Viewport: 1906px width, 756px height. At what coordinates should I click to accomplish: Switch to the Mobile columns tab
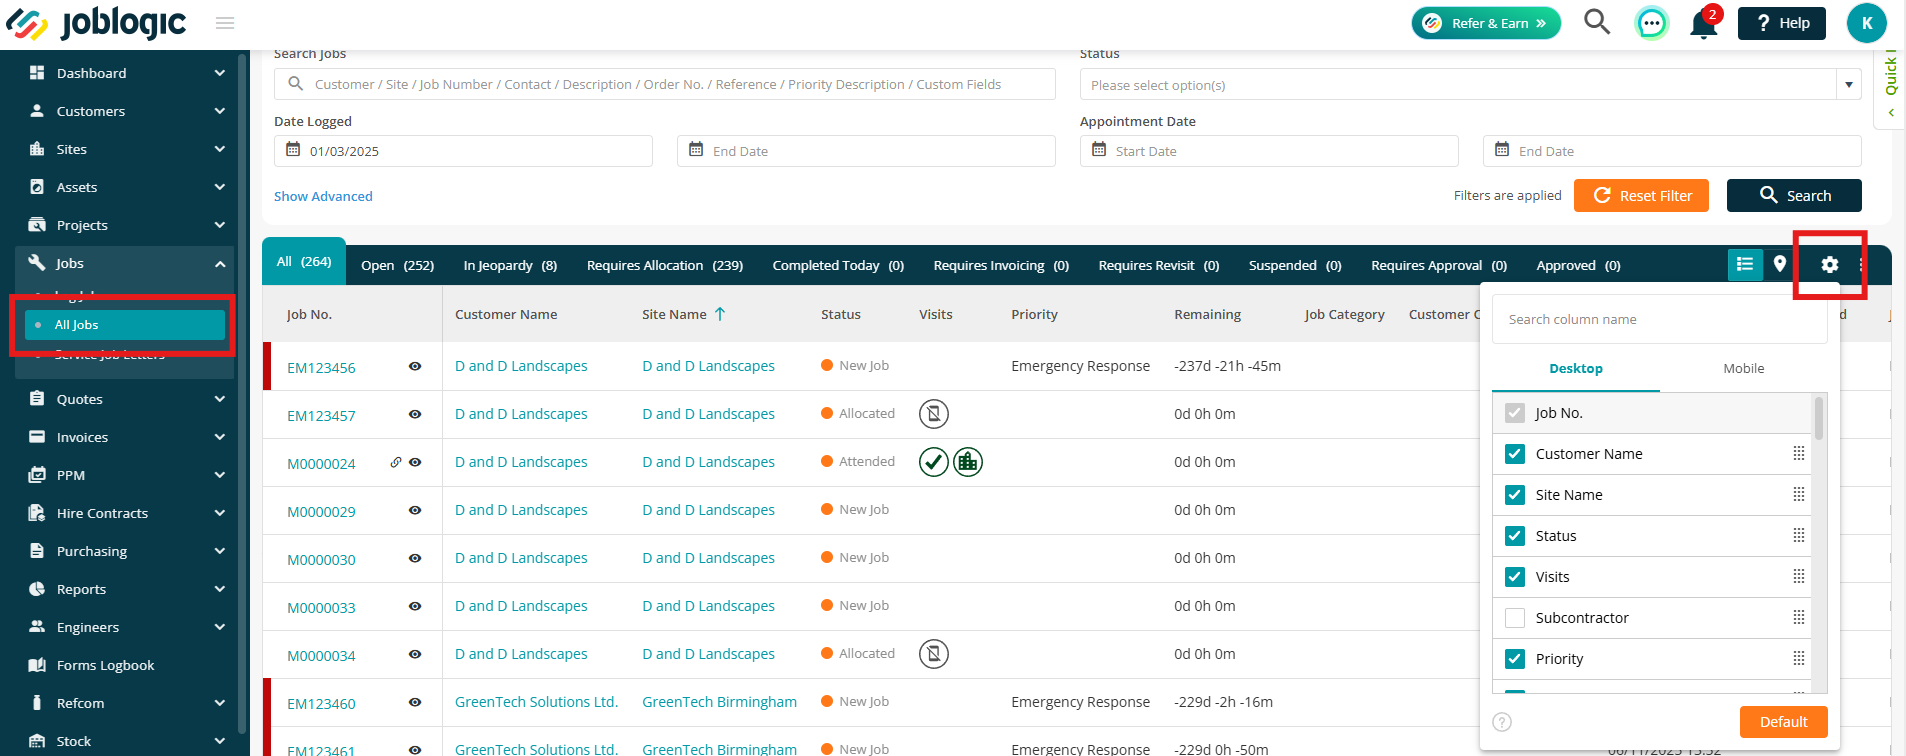coord(1743,369)
